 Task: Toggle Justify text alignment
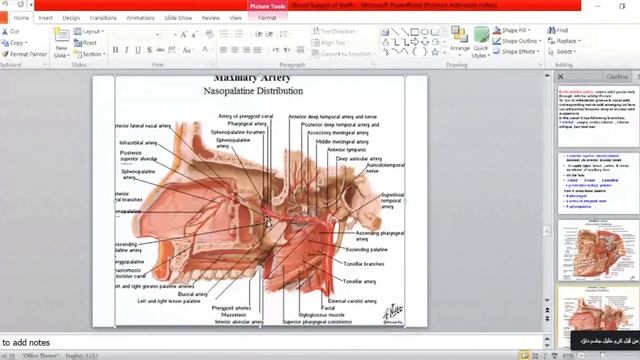[x=257, y=50]
